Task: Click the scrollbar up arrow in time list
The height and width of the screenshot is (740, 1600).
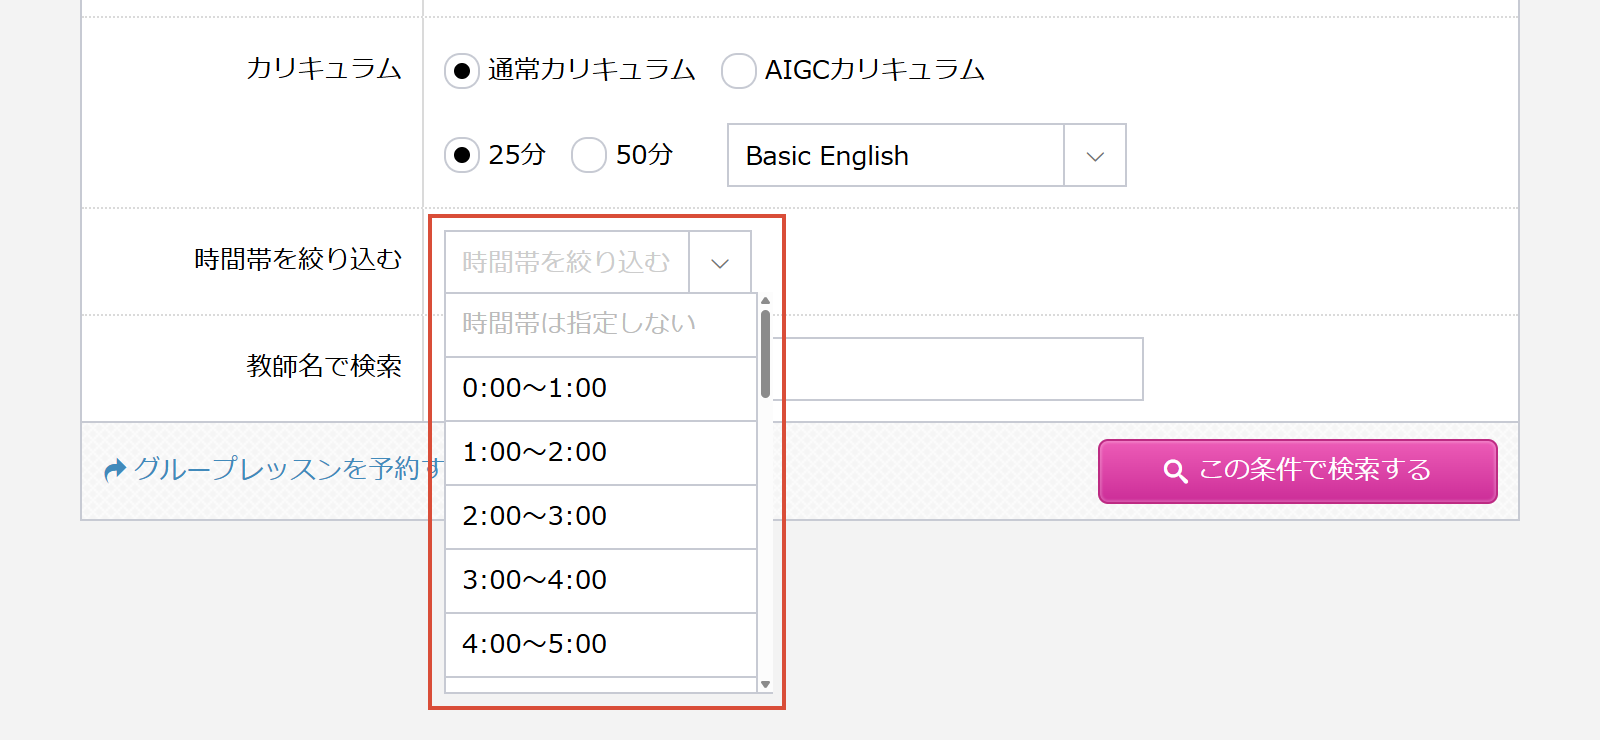Action: (765, 300)
